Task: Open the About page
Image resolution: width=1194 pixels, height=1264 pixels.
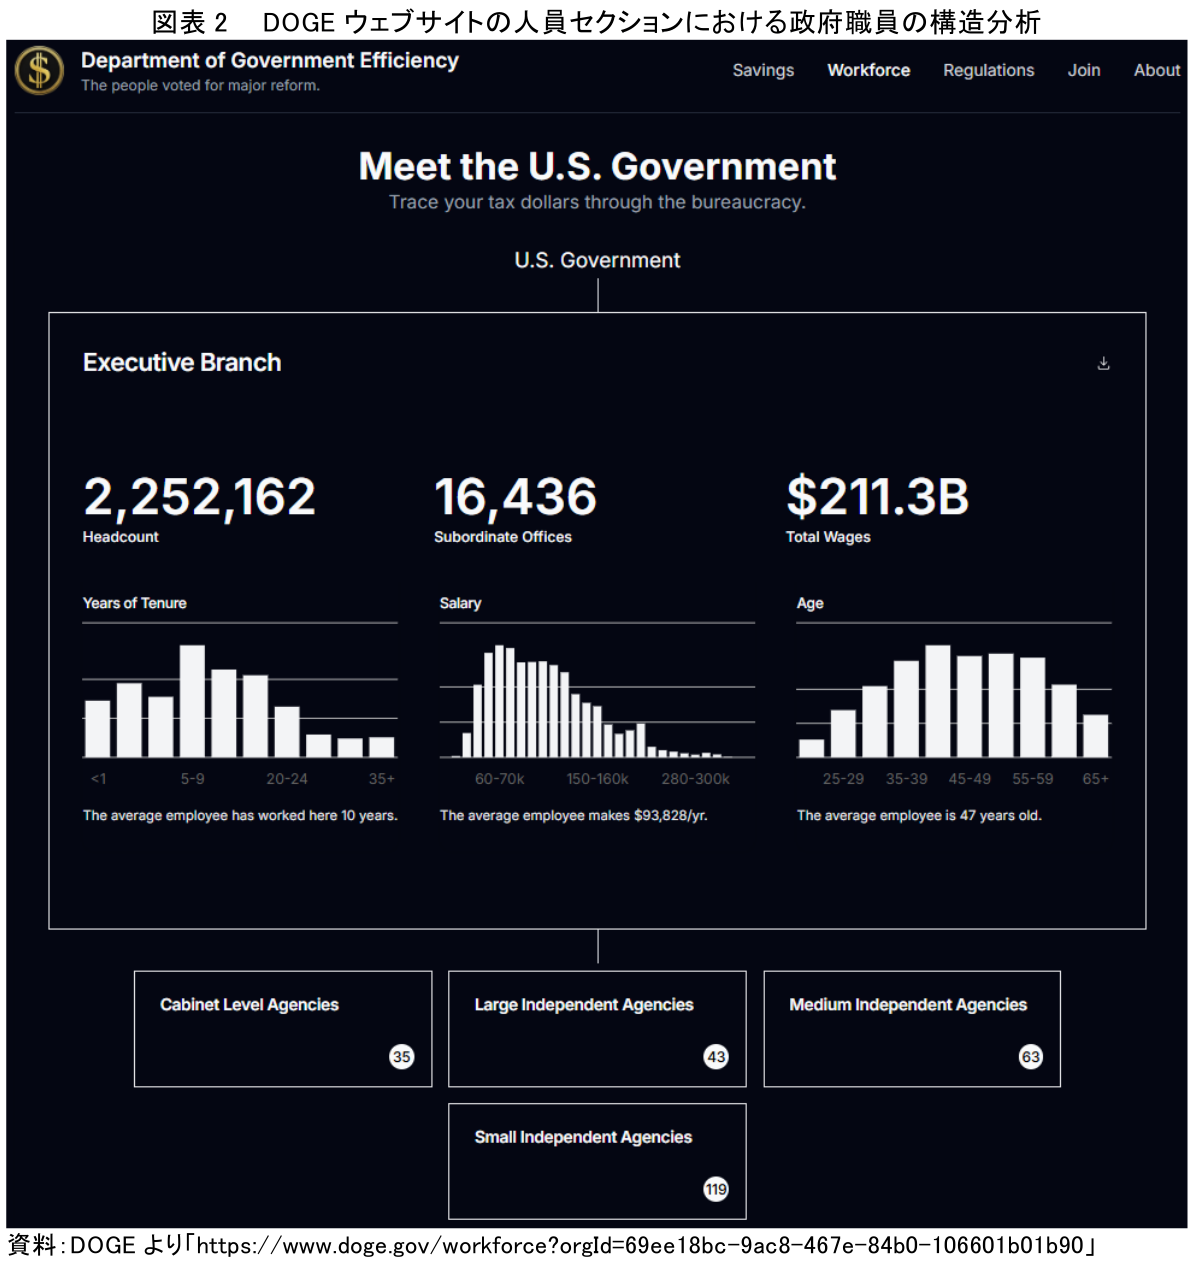Action: pyautogui.click(x=1156, y=70)
